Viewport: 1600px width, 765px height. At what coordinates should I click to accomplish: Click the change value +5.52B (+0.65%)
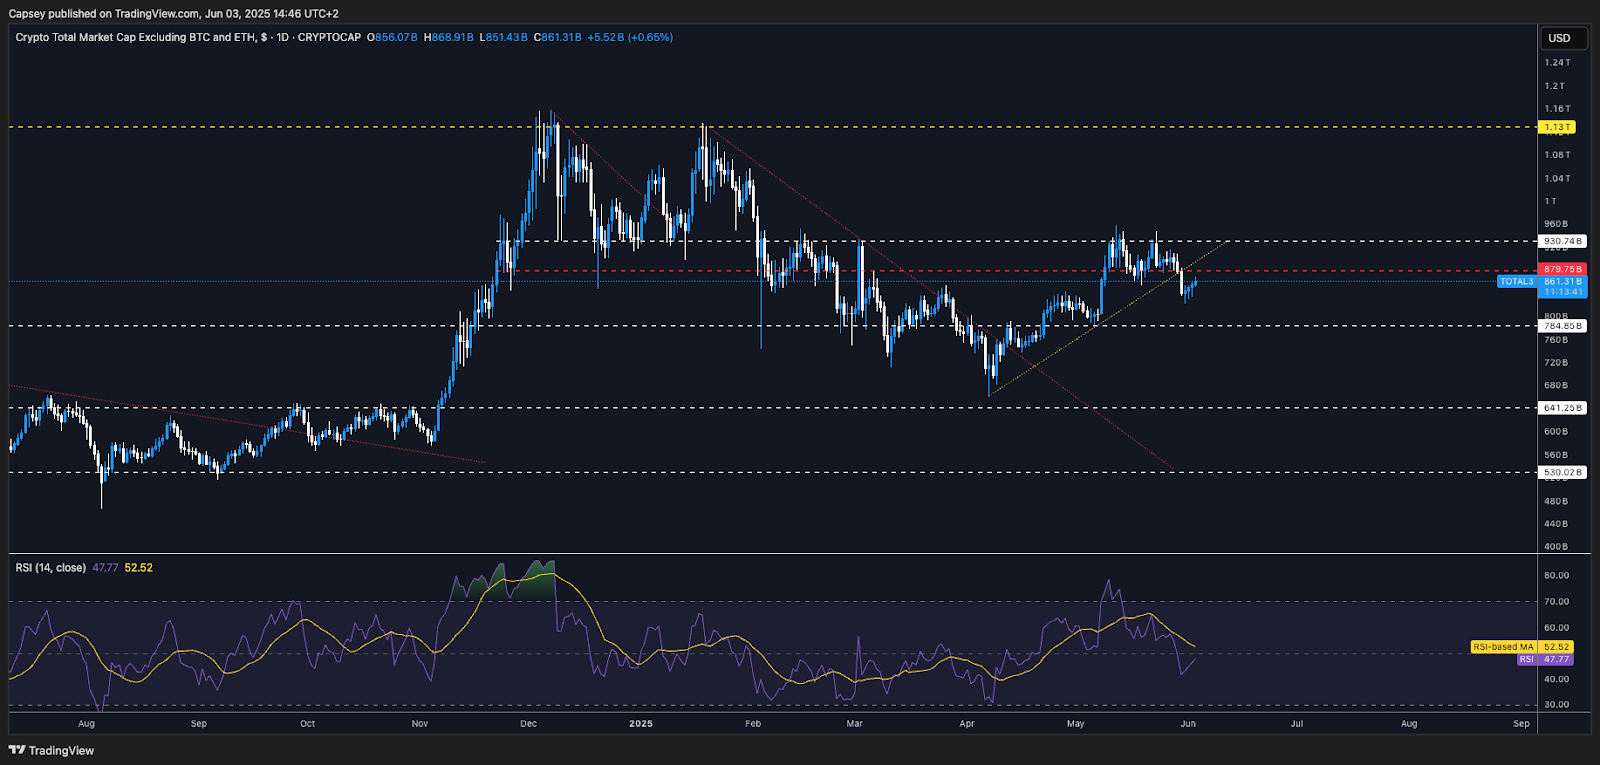pos(630,37)
